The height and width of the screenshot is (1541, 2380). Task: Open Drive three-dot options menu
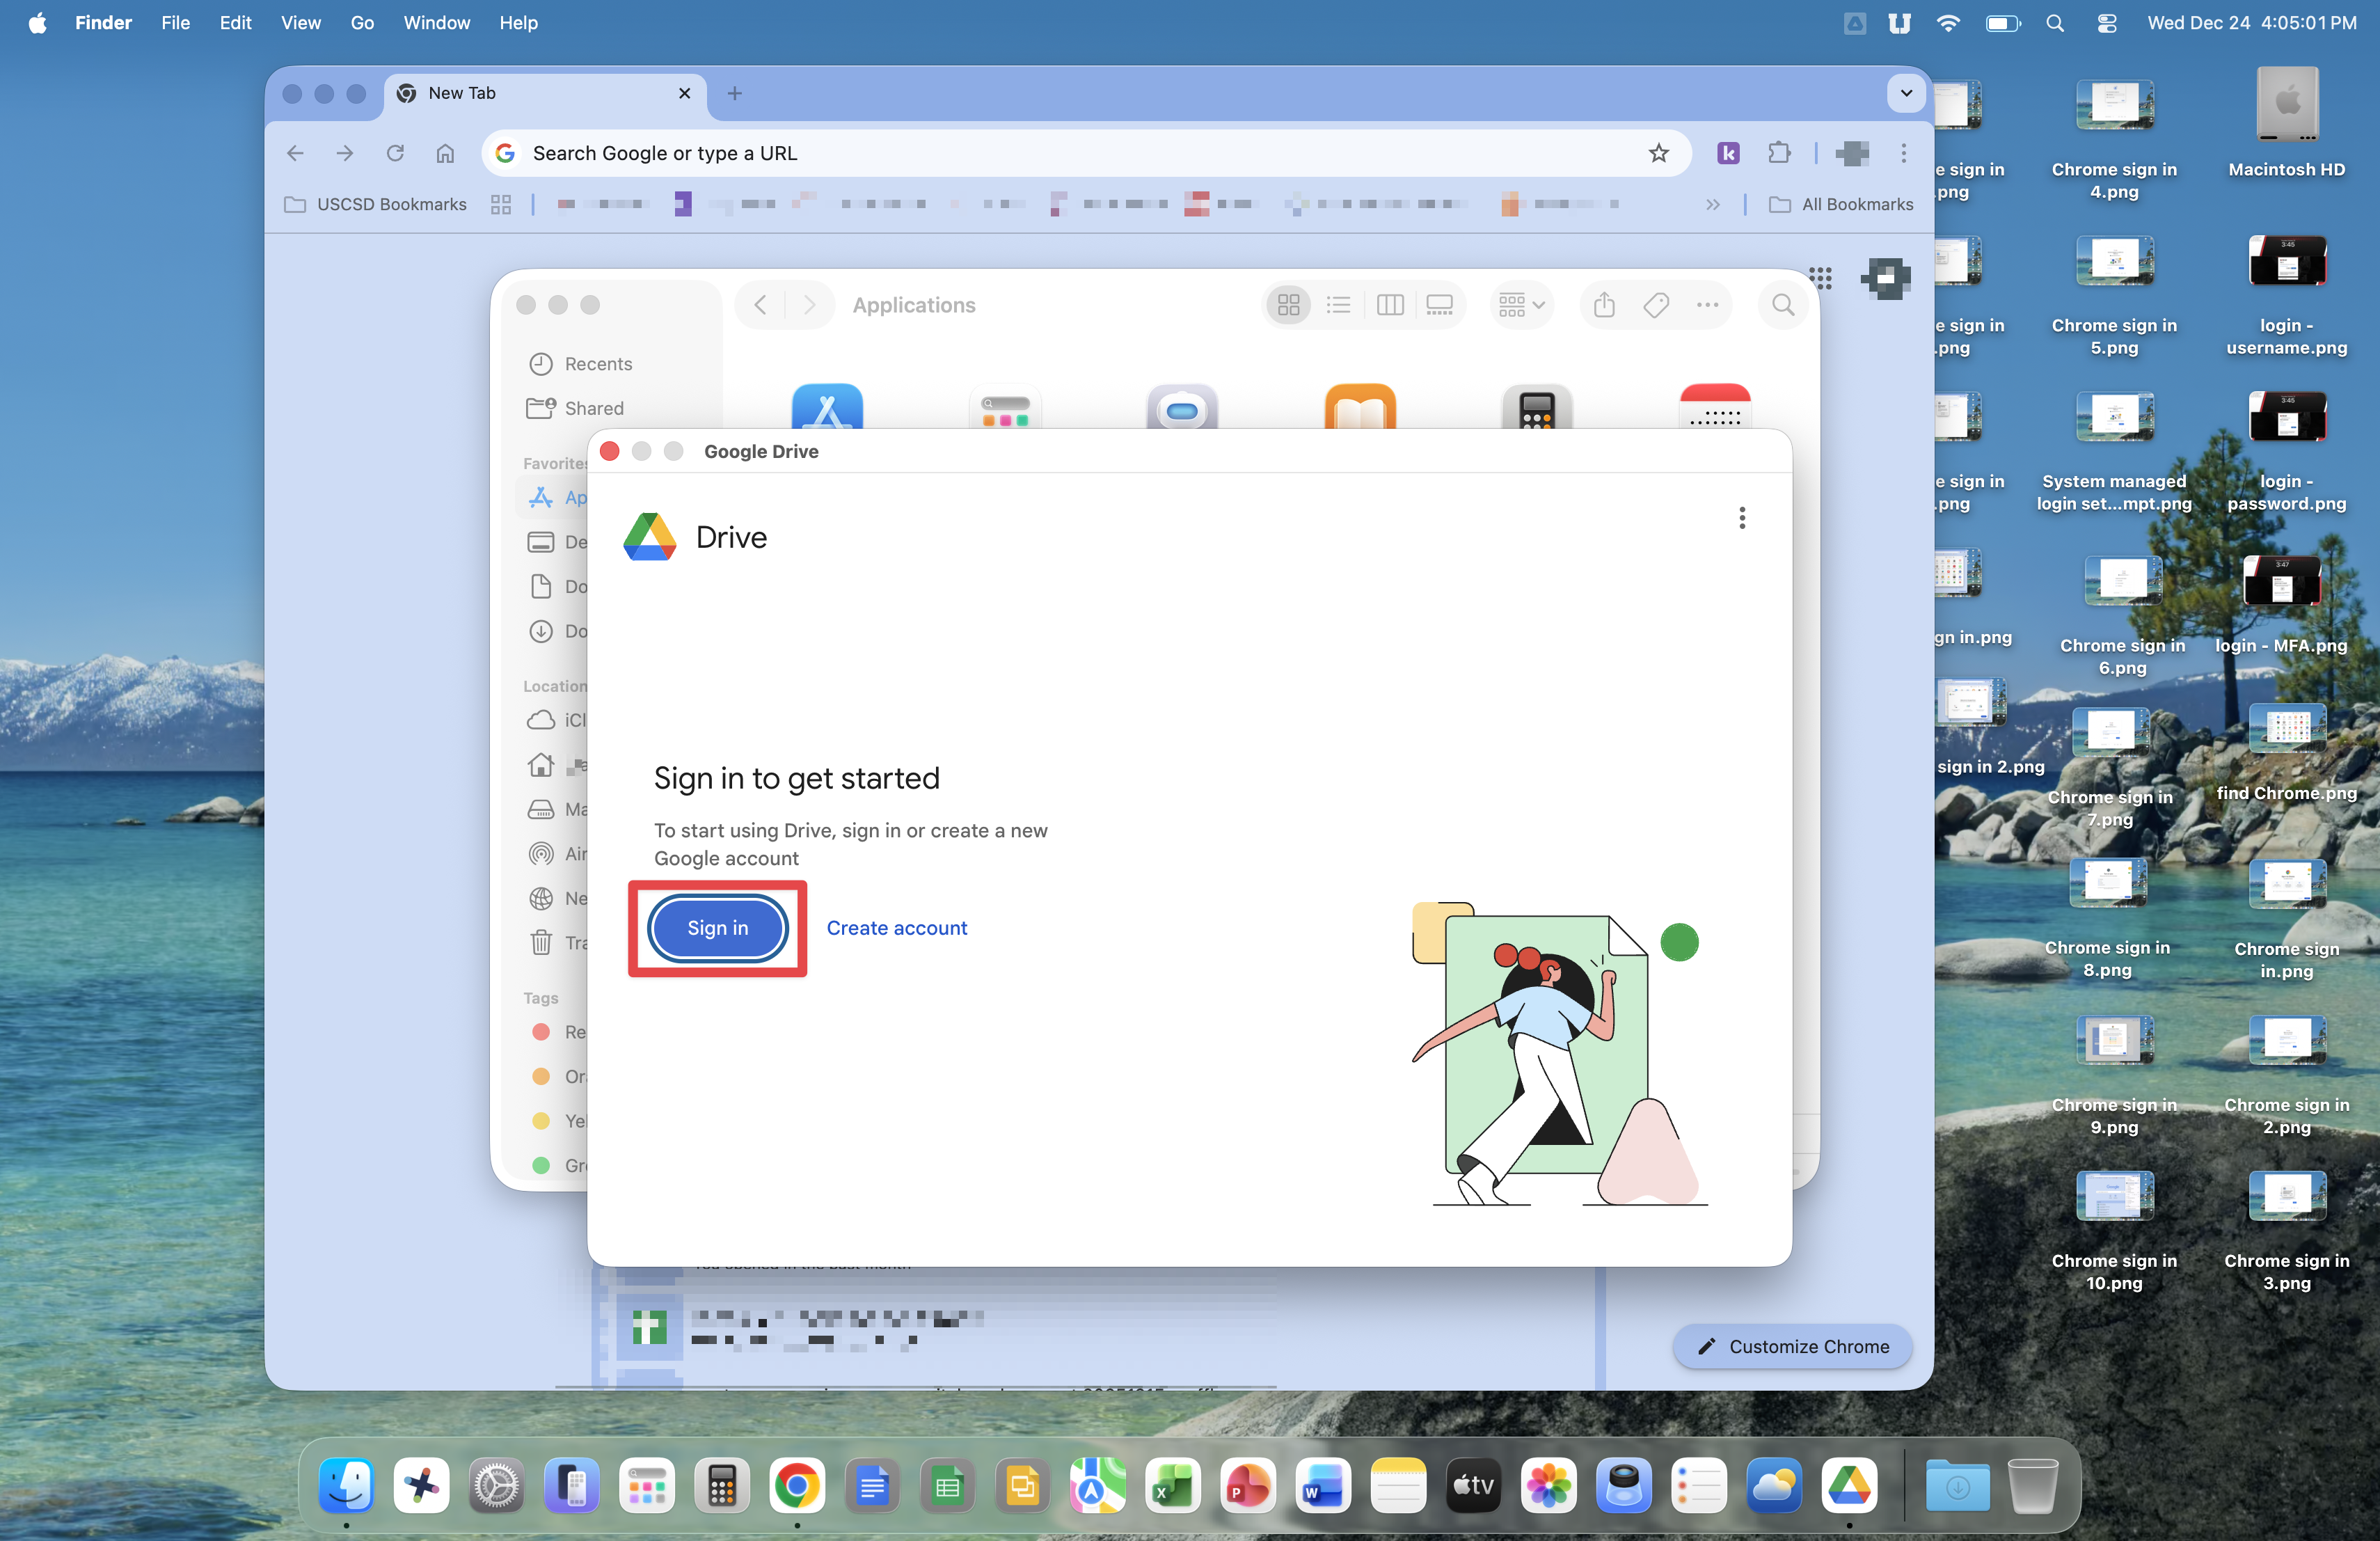click(1741, 518)
